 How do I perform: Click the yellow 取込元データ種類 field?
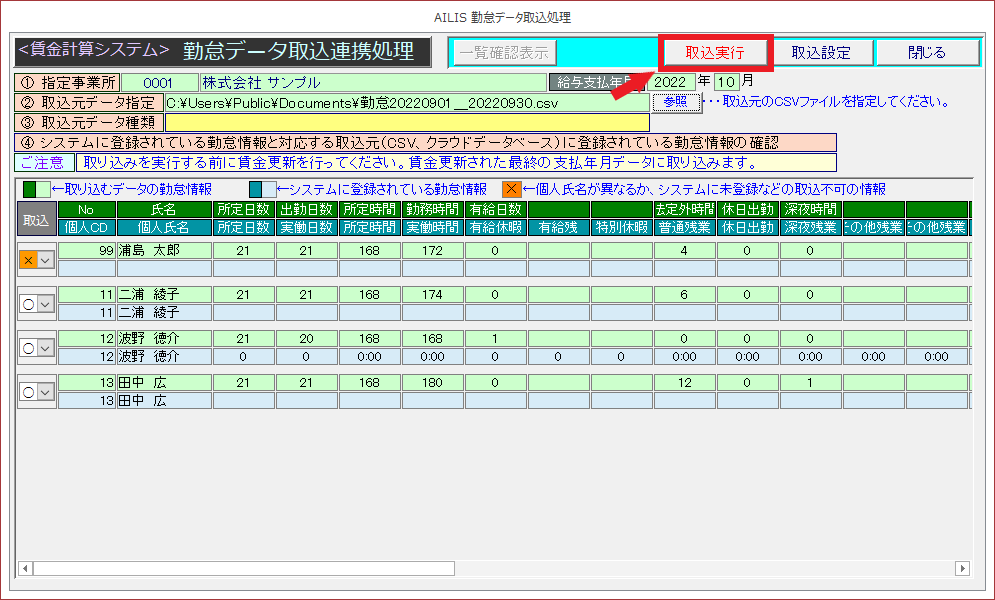405,122
